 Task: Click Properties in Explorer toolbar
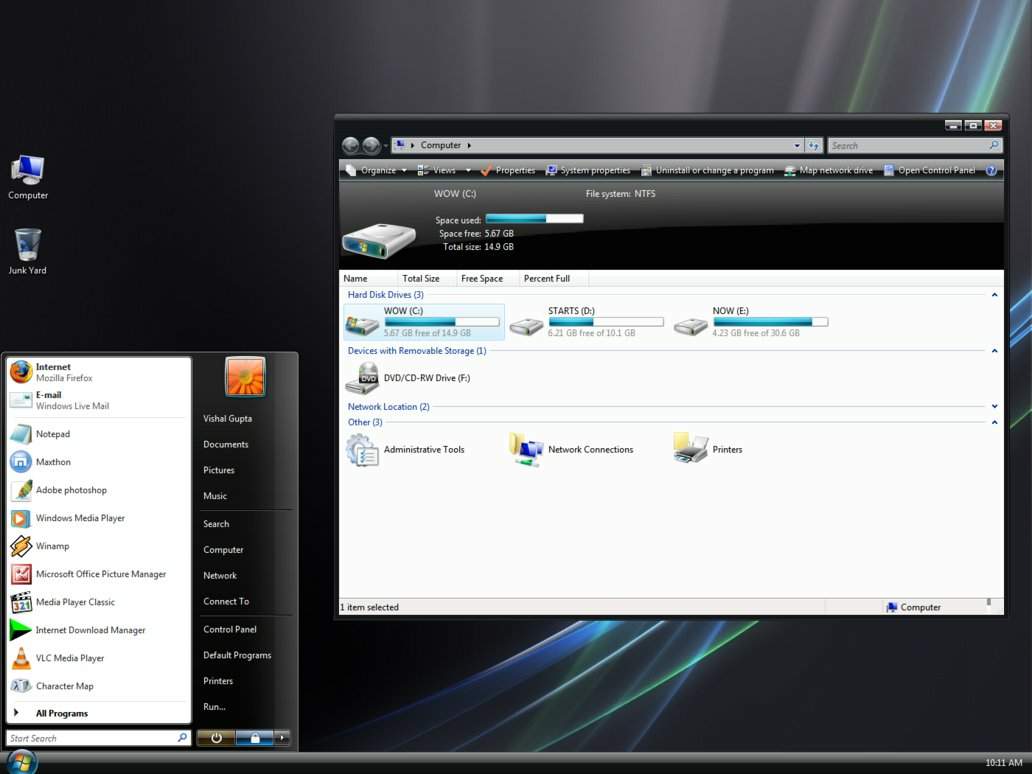(507, 170)
